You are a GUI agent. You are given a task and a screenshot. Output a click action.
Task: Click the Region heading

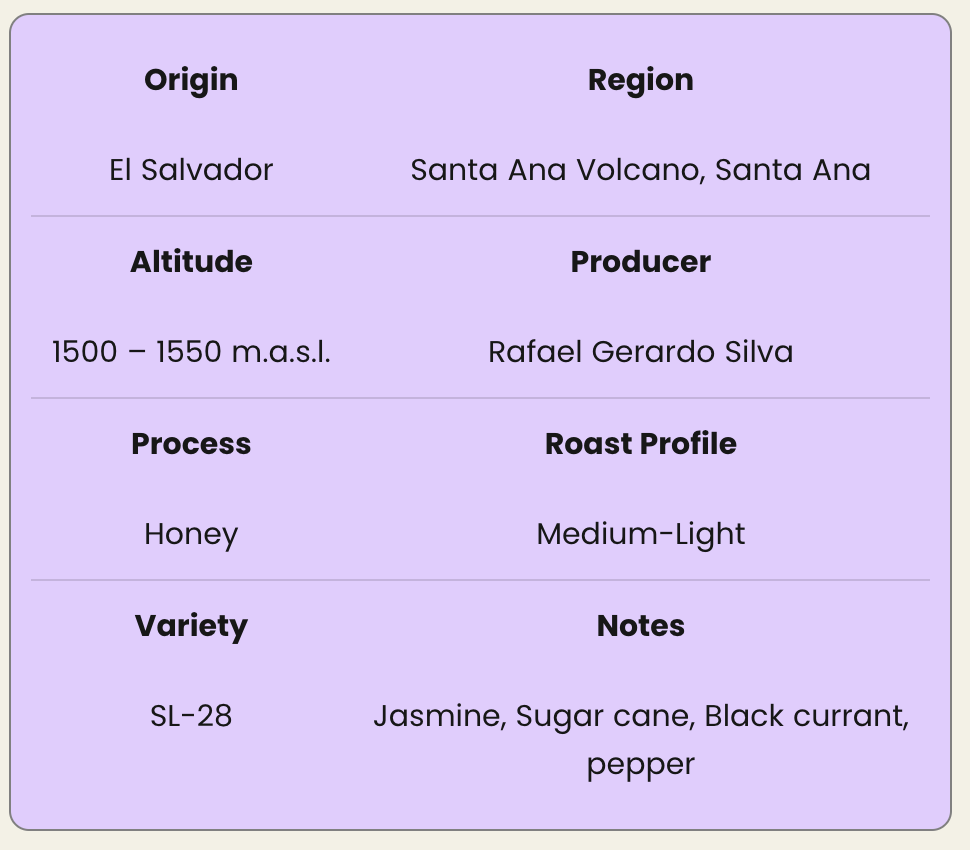tap(640, 80)
